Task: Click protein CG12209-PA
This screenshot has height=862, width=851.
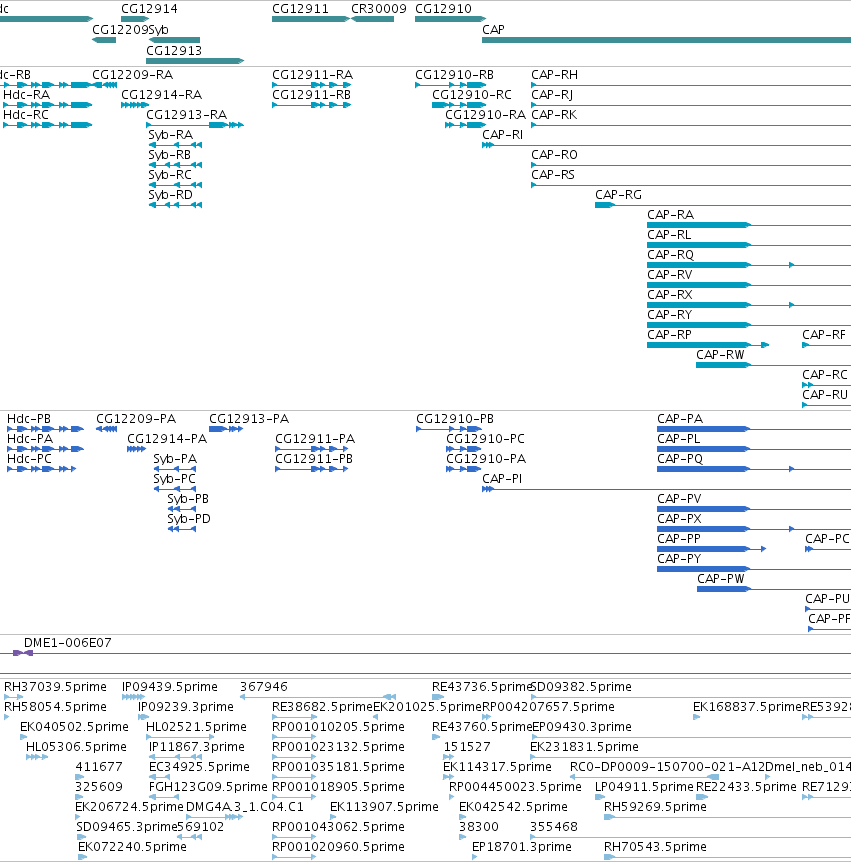Action: pos(107,429)
